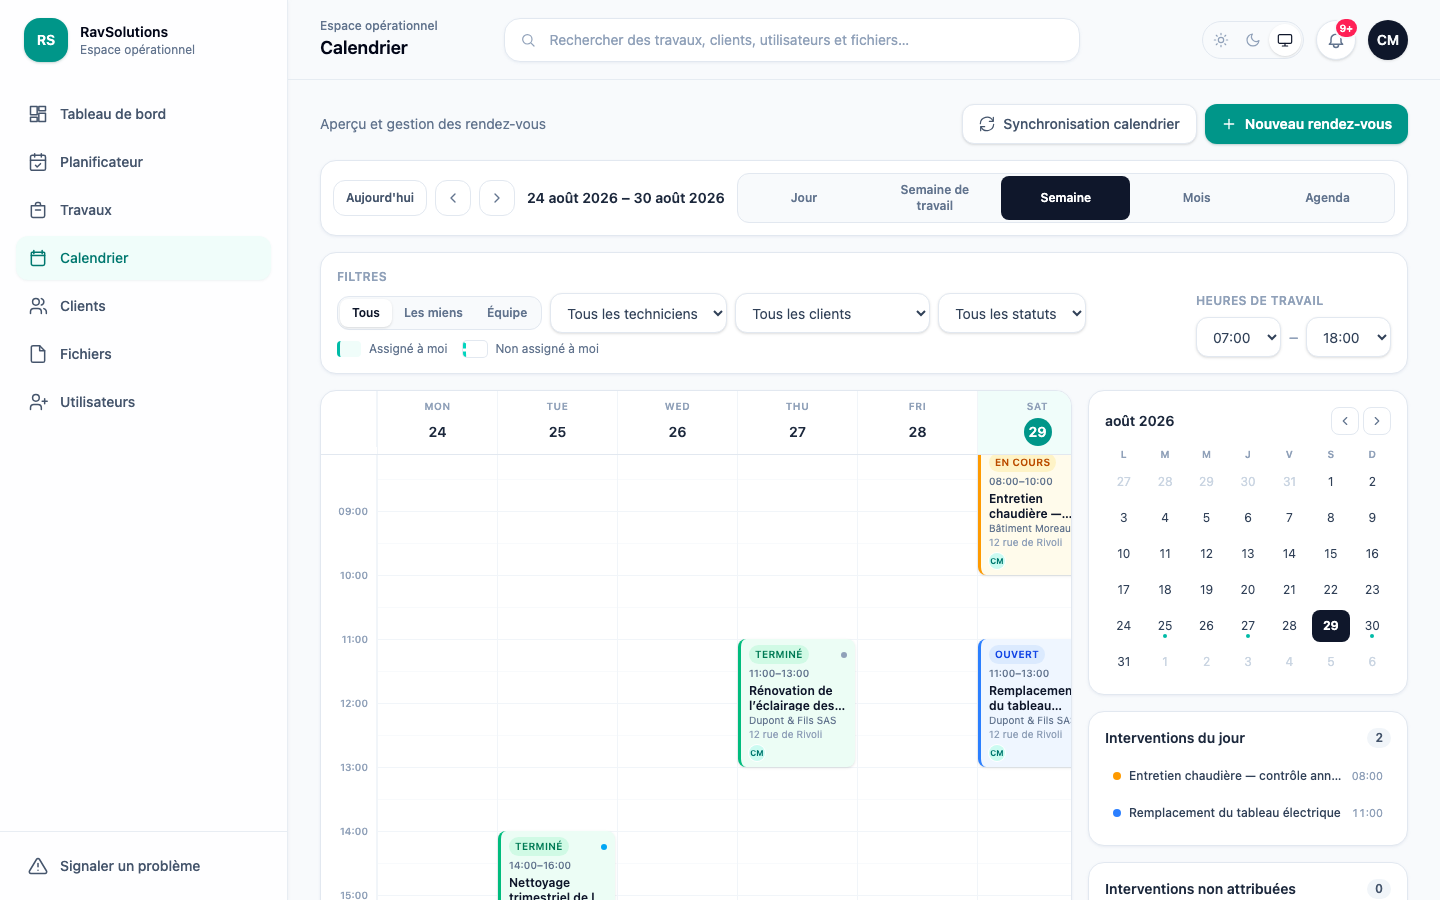Open notifications with the bell icon
The height and width of the screenshot is (900, 1440).
(1336, 40)
